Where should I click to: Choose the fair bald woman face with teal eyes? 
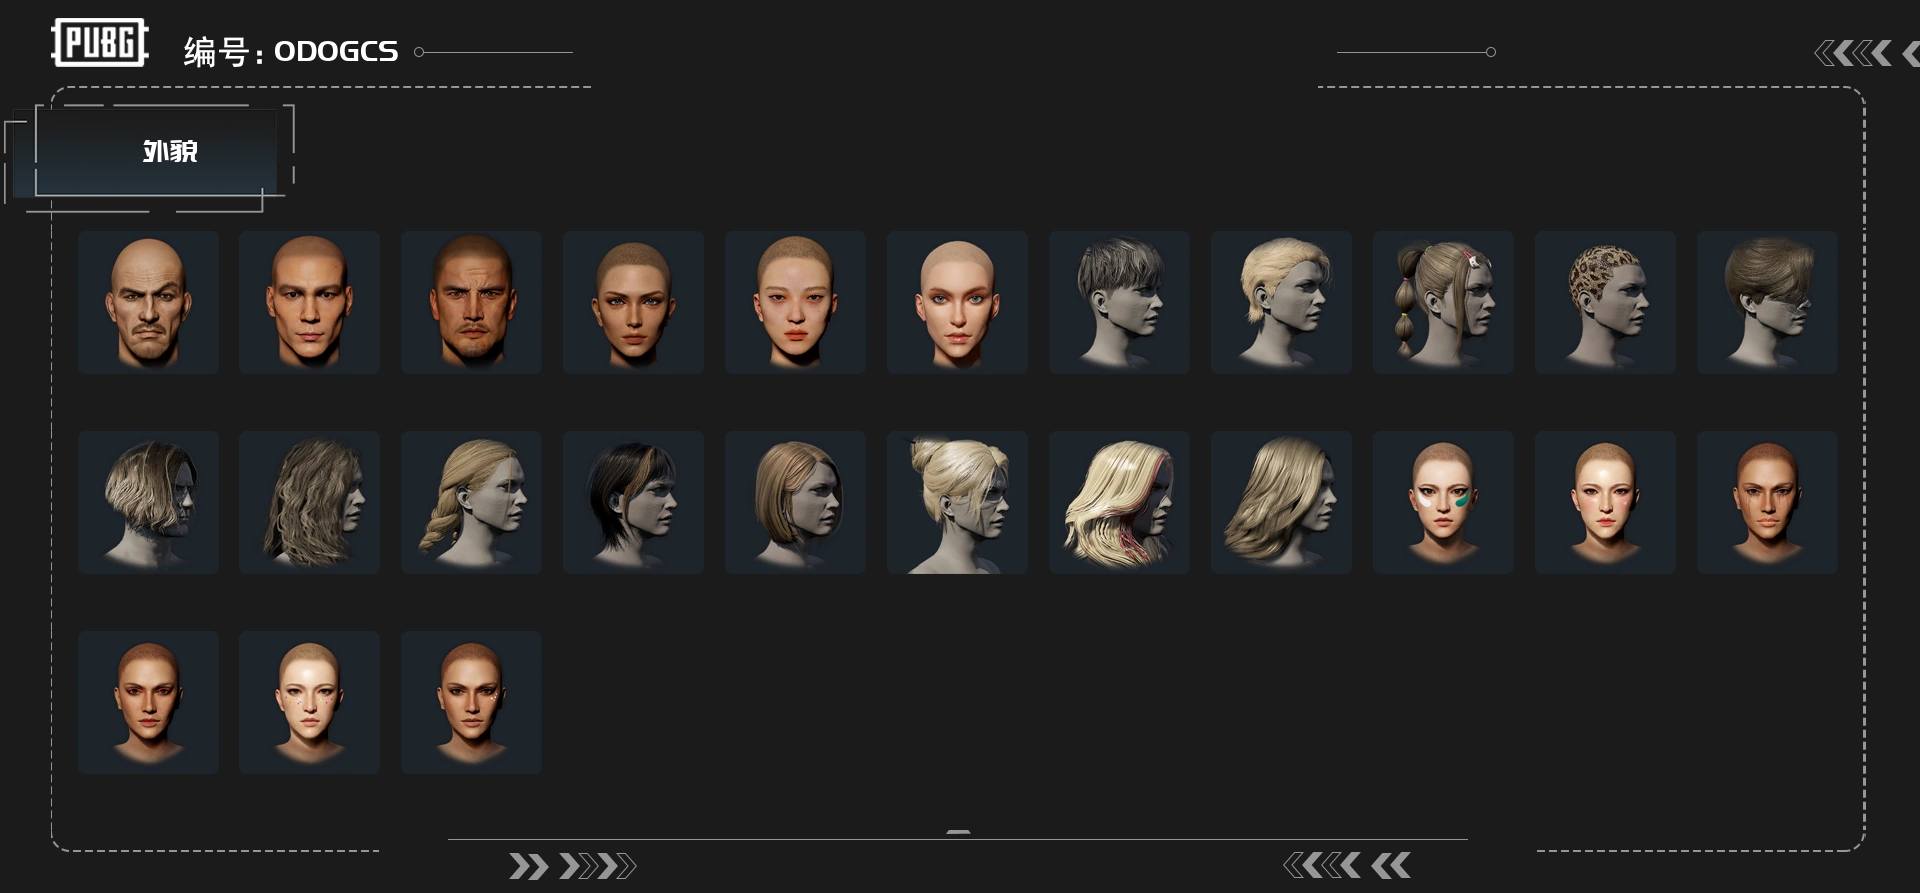[957, 302]
